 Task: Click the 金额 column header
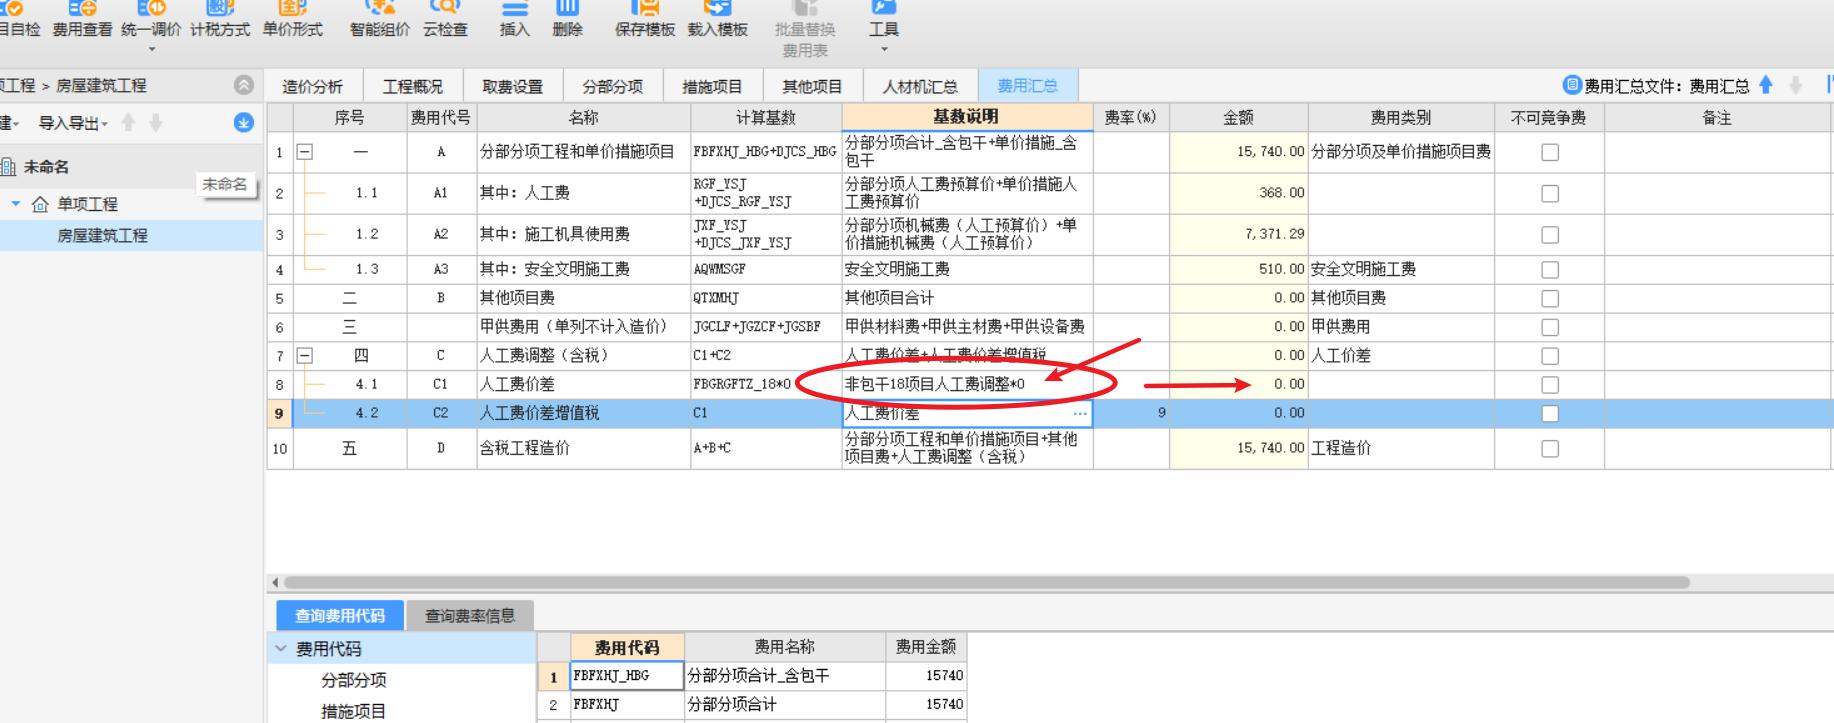point(1238,117)
